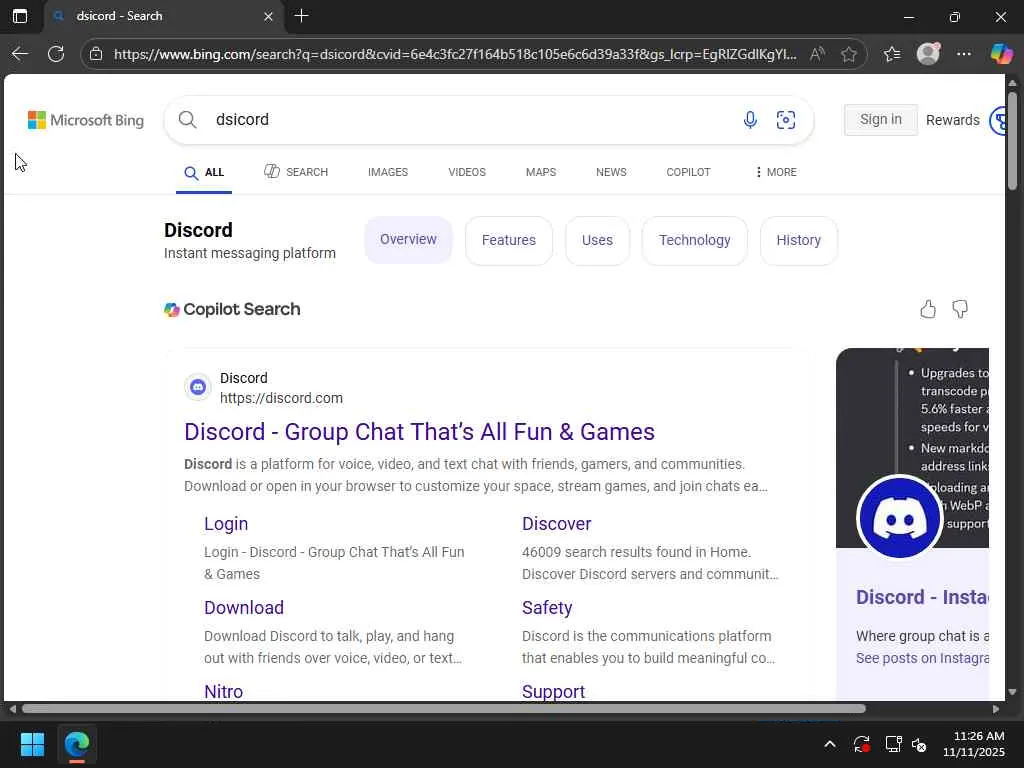The width and height of the screenshot is (1024, 768).
Task: Open Settings and more ellipsis menu
Action: click(964, 54)
